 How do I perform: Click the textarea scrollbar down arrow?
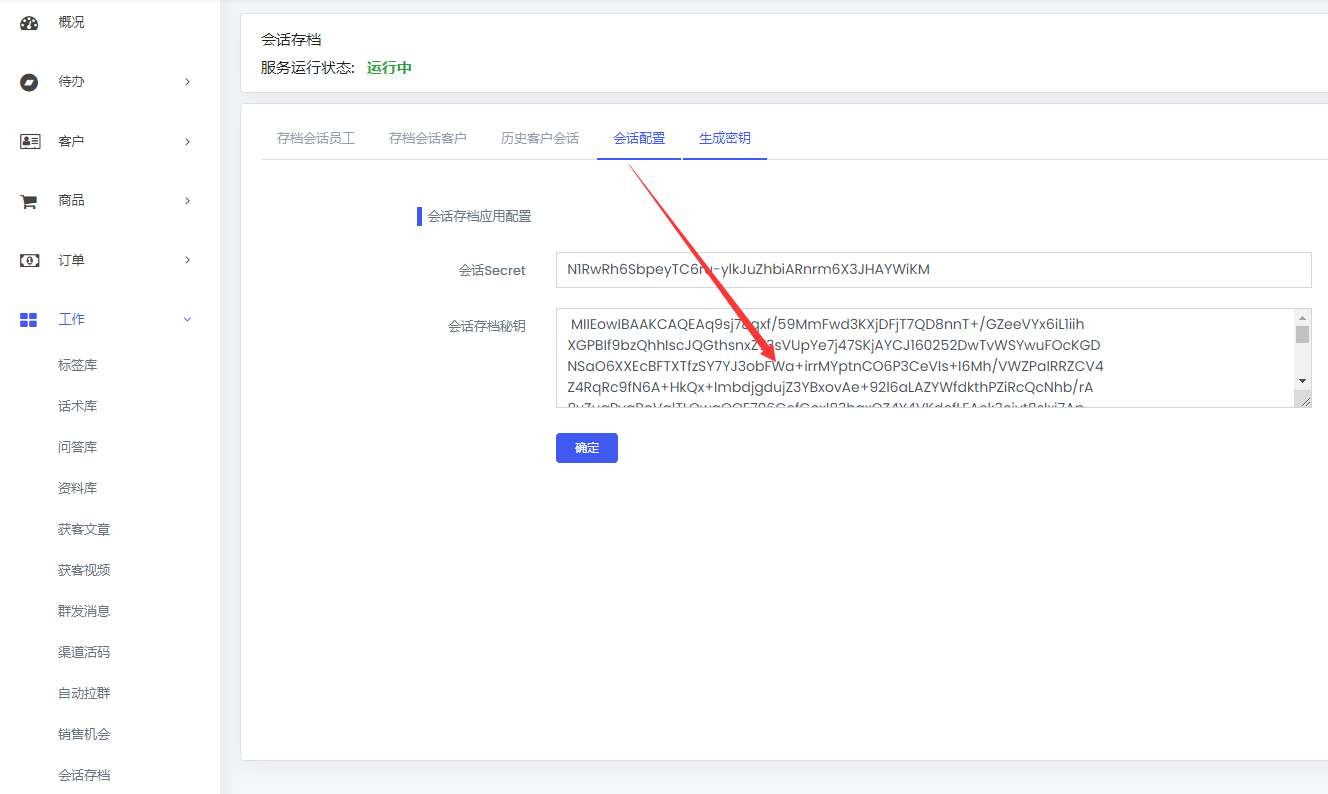coord(1302,381)
